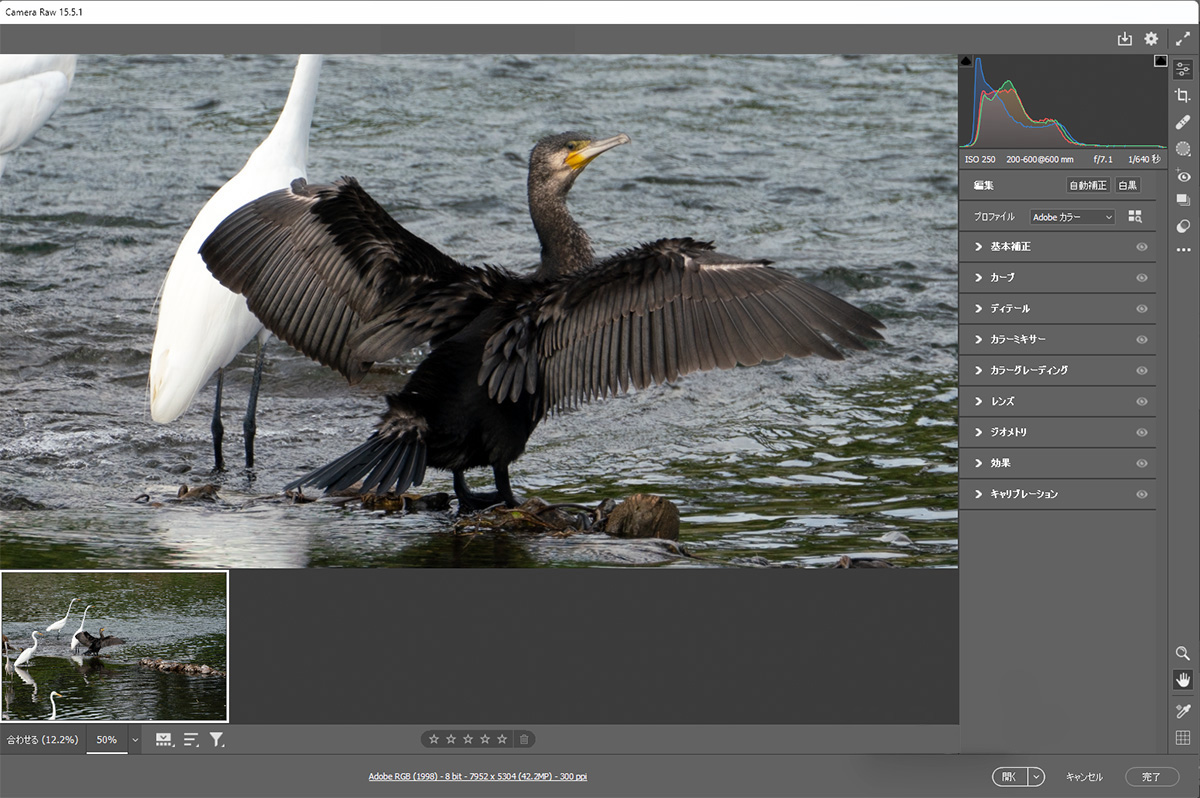
Task: Select the Zoom magnifier tool
Action: tap(1183, 653)
